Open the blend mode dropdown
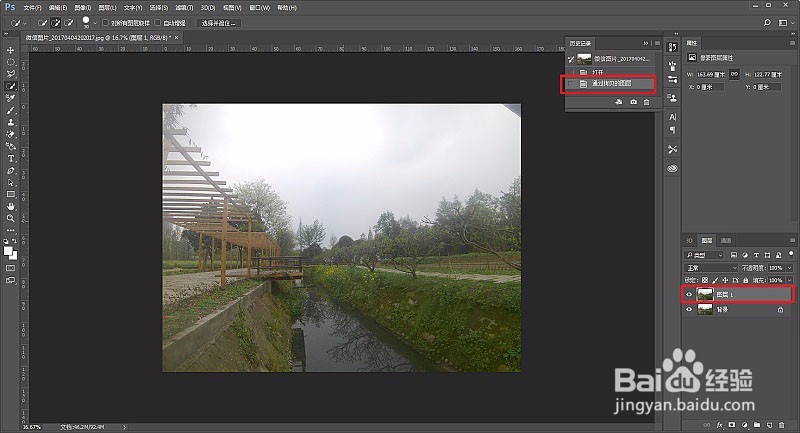This screenshot has width=800, height=433. pos(711,268)
